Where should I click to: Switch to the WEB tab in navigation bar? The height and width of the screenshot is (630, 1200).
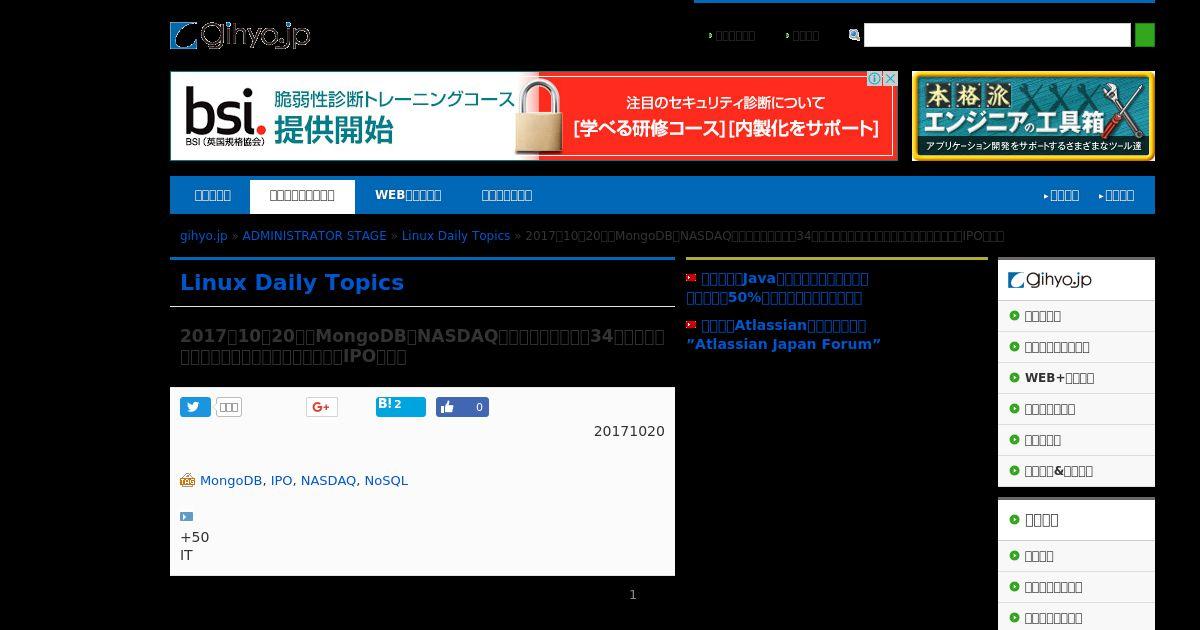[408, 195]
